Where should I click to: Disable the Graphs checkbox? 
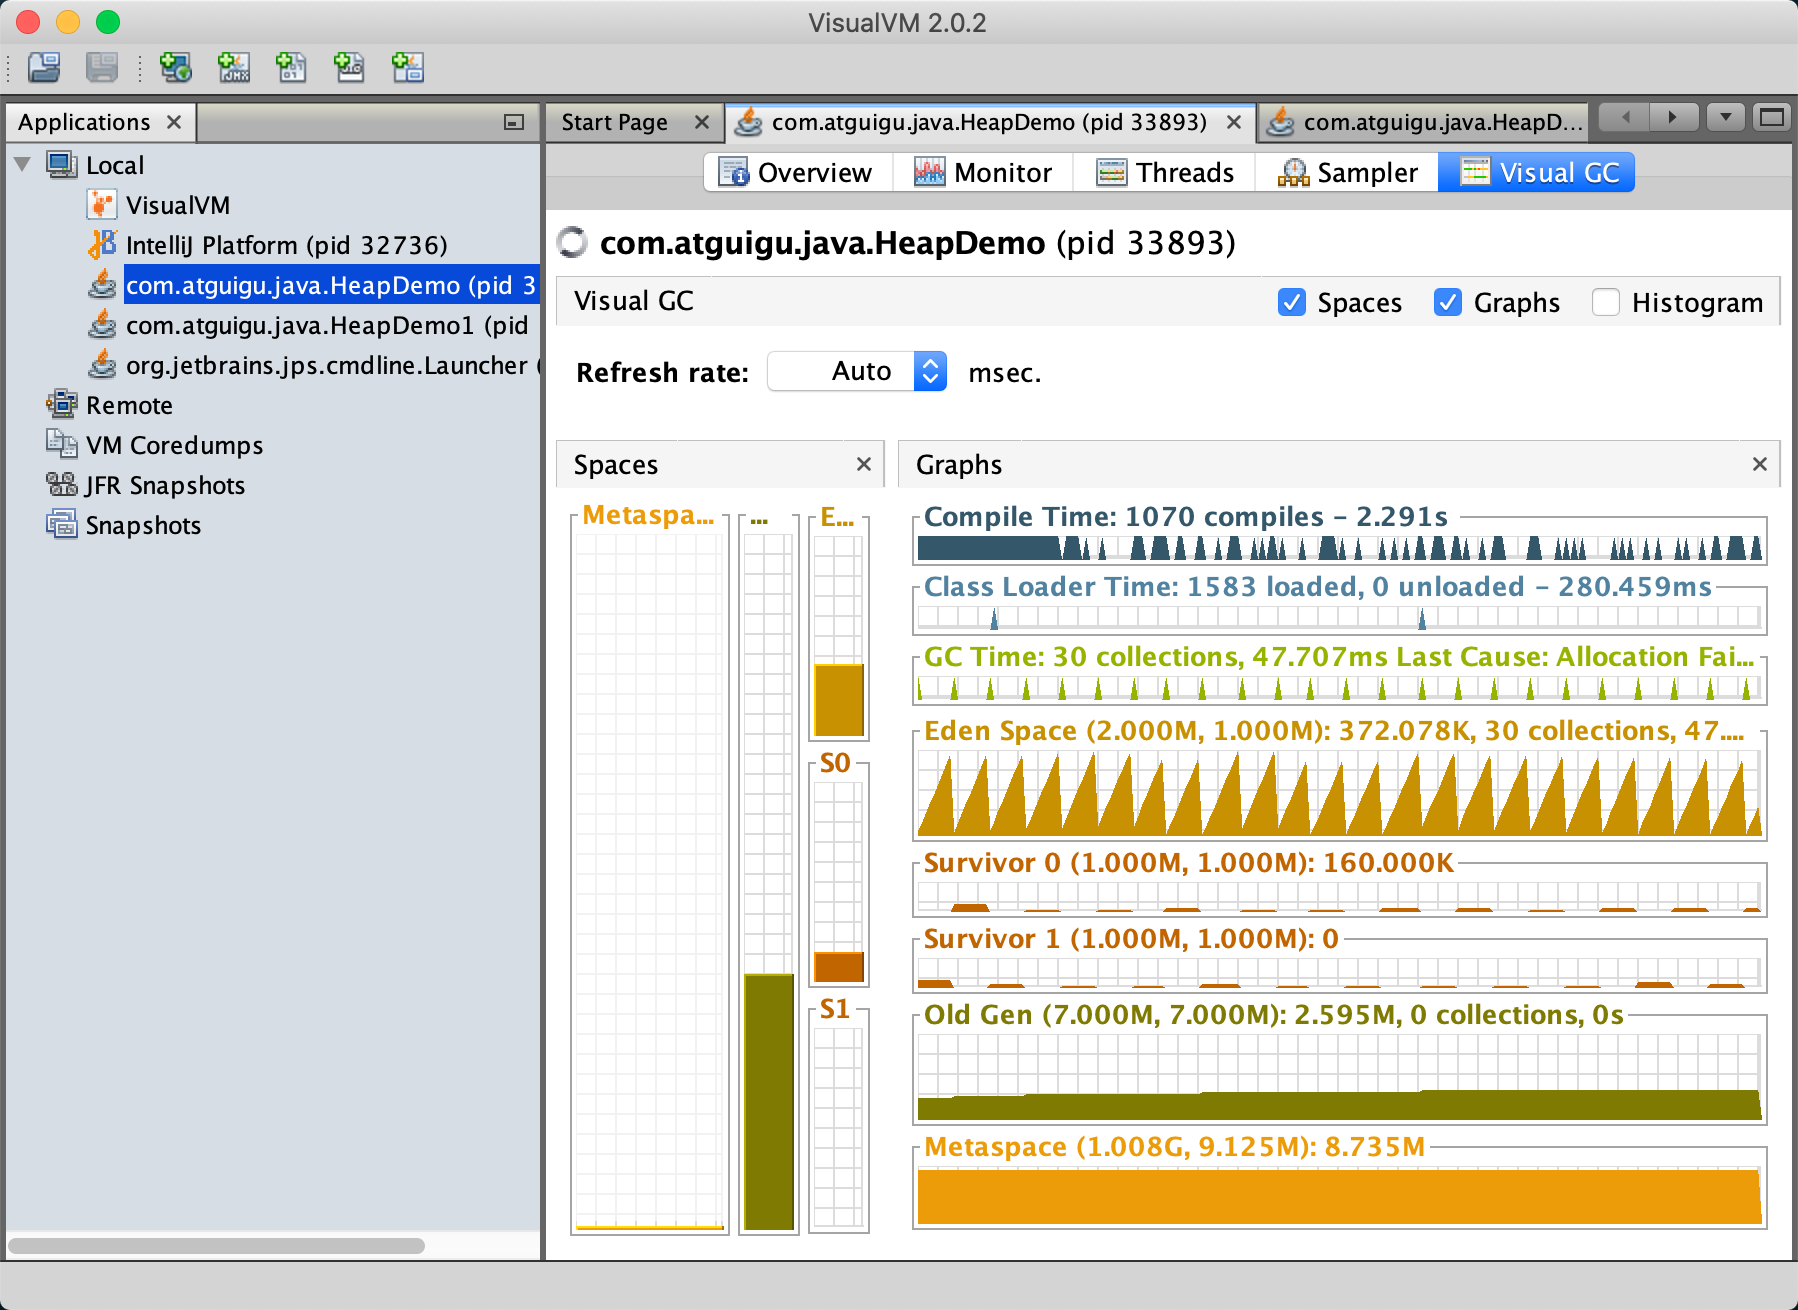[x=1448, y=302]
